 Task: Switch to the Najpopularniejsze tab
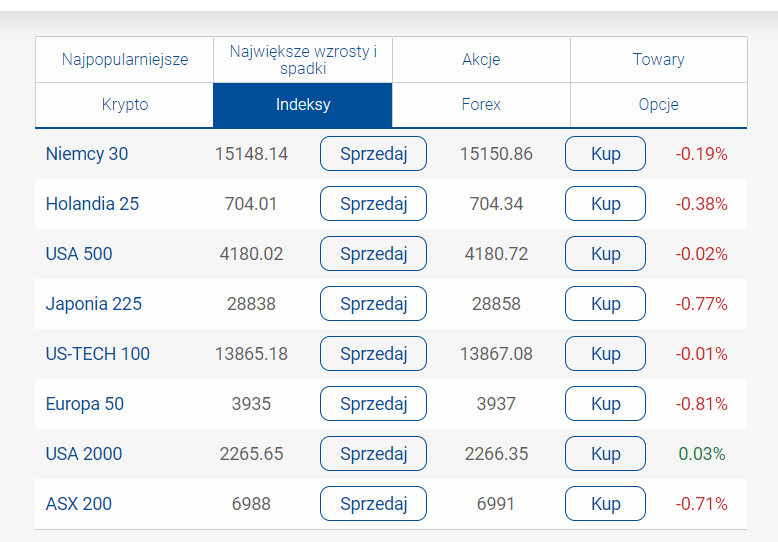pyautogui.click(x=125, y=59)
